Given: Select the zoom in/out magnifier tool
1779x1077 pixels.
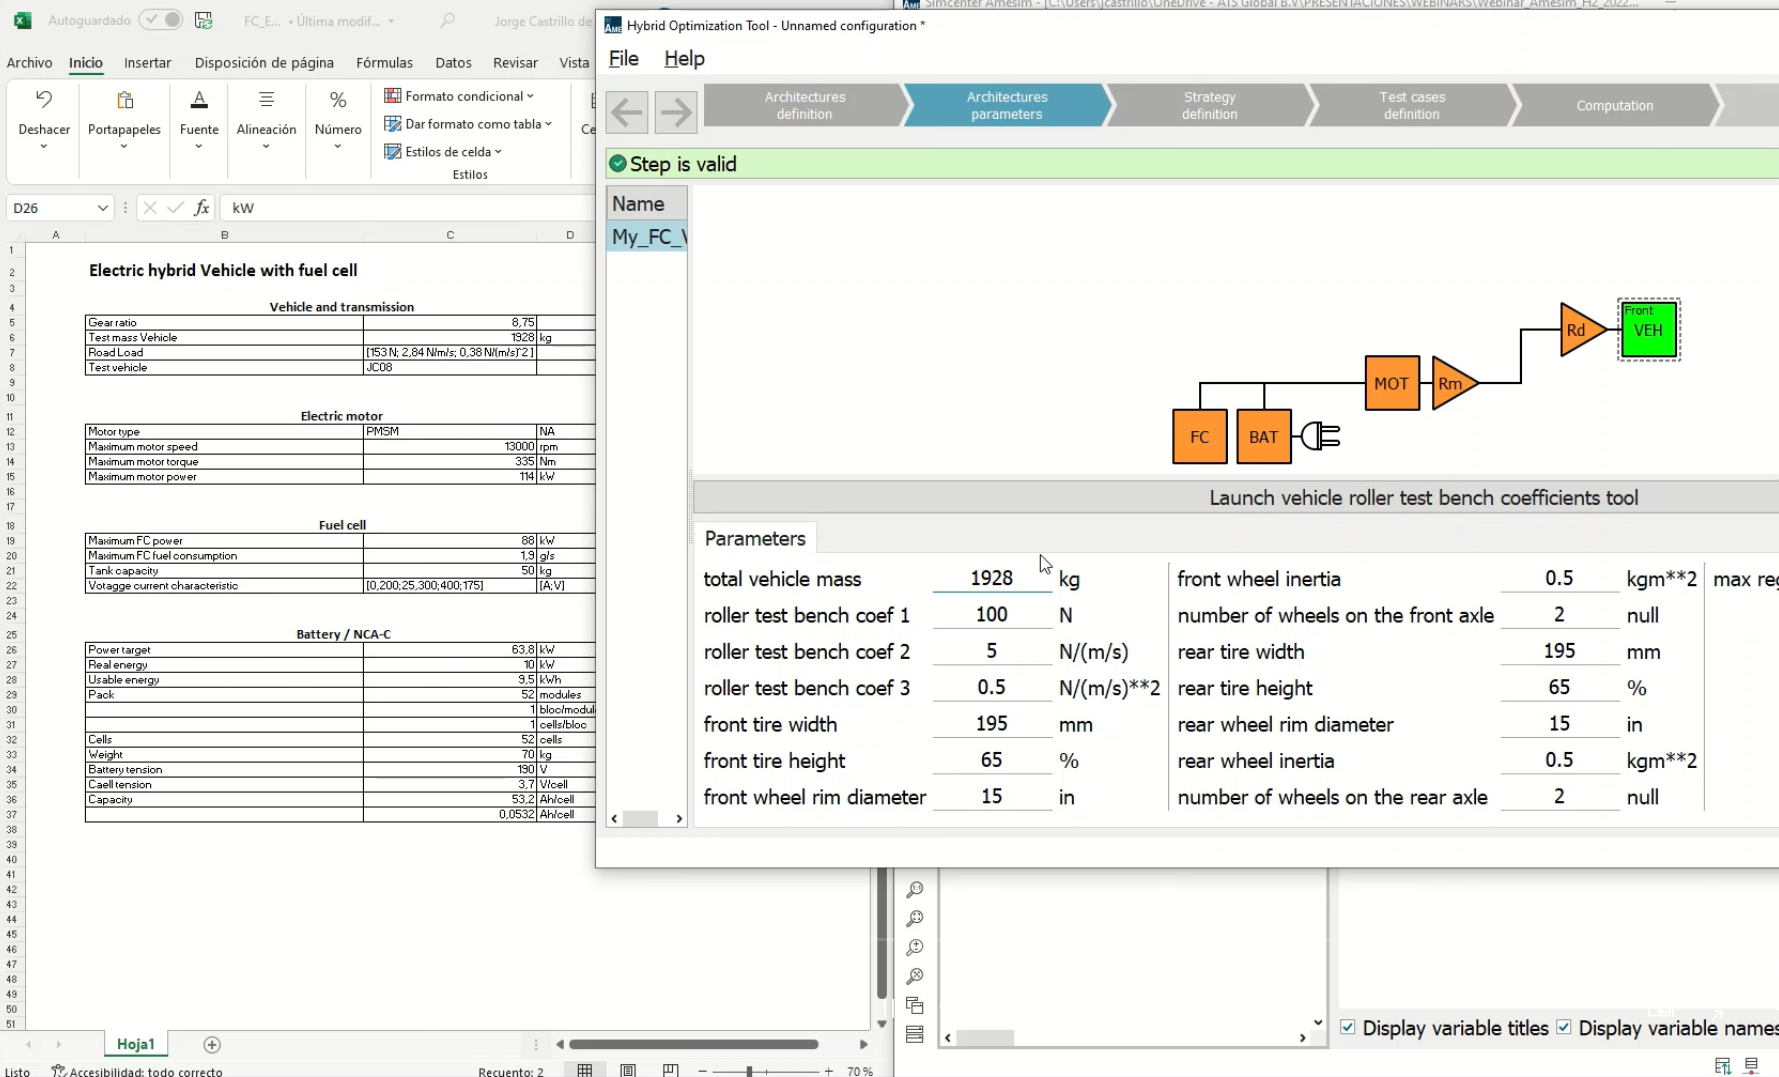Looking at the screenshot, I should pyautogui.click(x=915, y=947).
